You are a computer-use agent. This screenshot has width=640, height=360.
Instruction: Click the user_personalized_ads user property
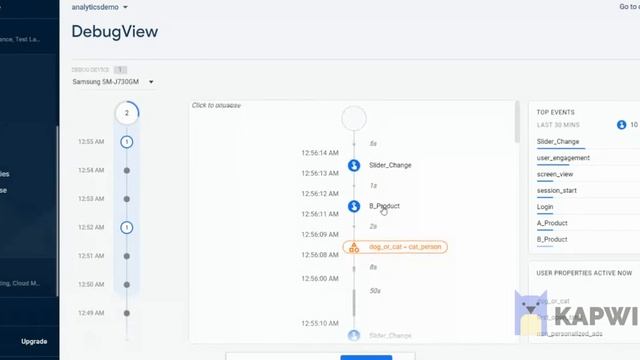point(569,334)
